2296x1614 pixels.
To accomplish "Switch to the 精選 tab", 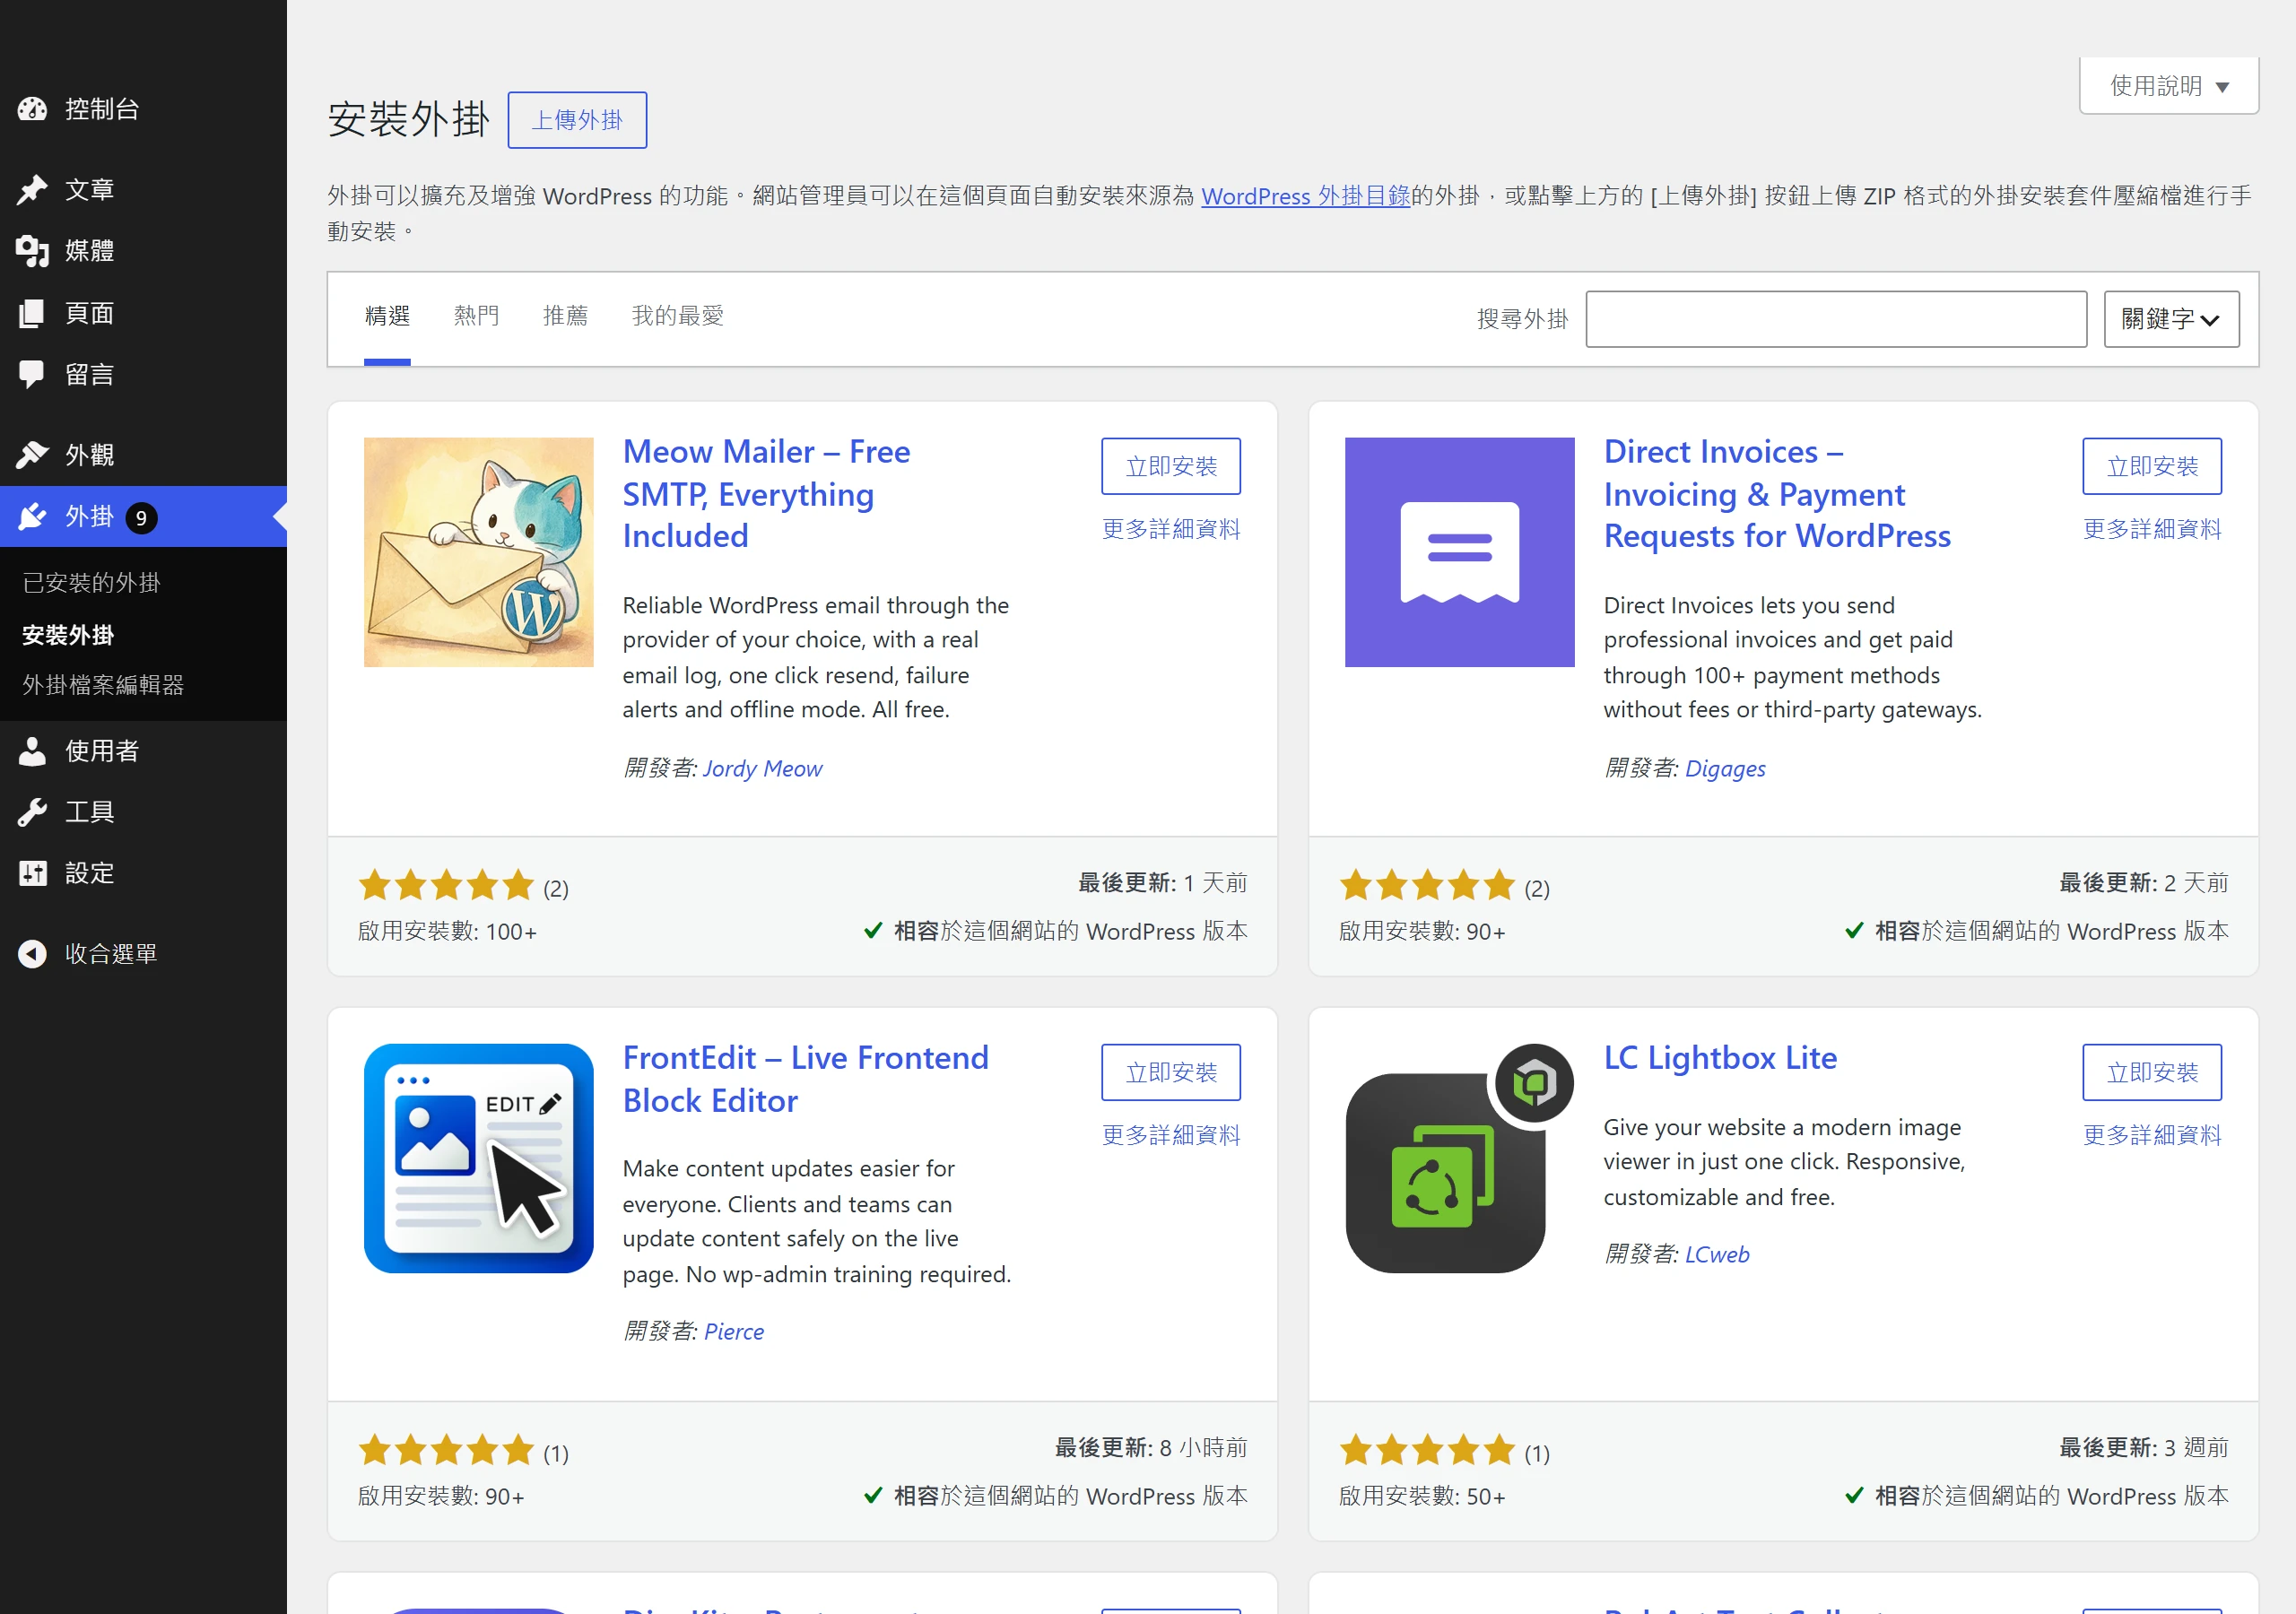I will tap(387, 316).
